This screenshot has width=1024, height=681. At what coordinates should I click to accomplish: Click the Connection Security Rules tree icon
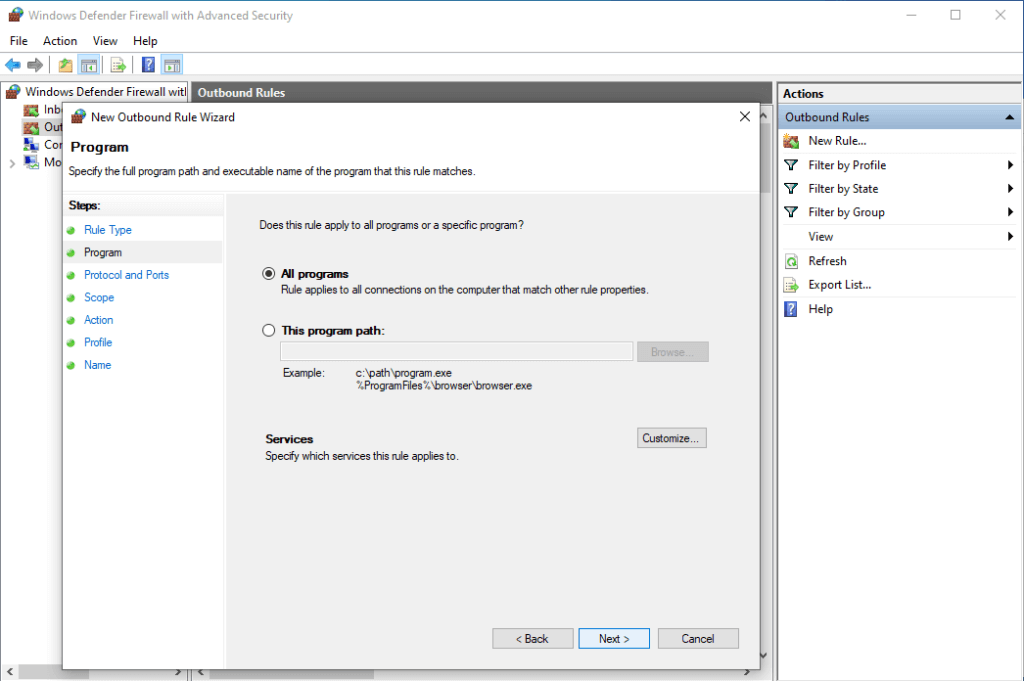(x=31, y=144)
